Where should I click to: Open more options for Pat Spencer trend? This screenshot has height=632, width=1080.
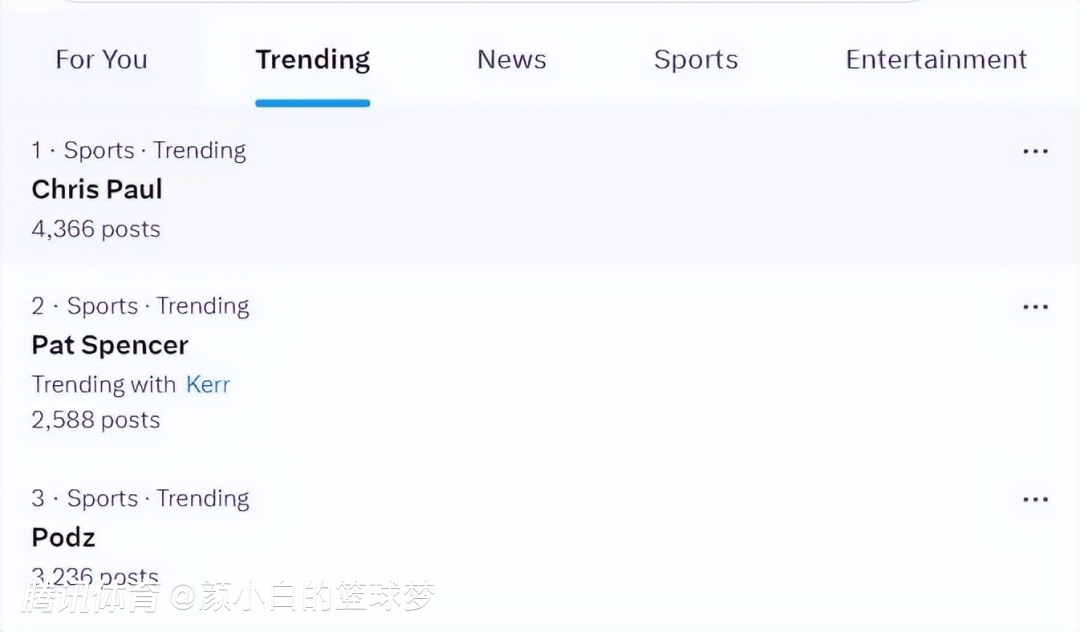[x=1035, y=308]
